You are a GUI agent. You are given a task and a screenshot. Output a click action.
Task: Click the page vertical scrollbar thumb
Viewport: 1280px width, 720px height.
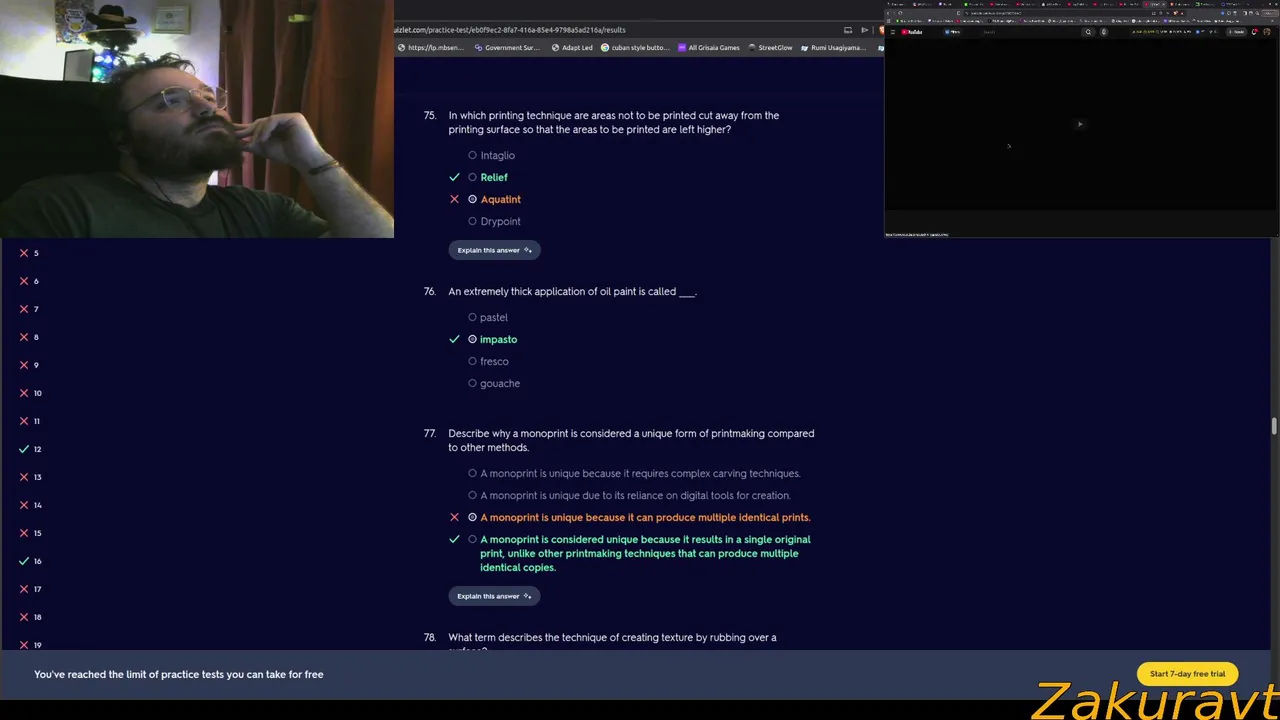click(x=1274, y=427)
